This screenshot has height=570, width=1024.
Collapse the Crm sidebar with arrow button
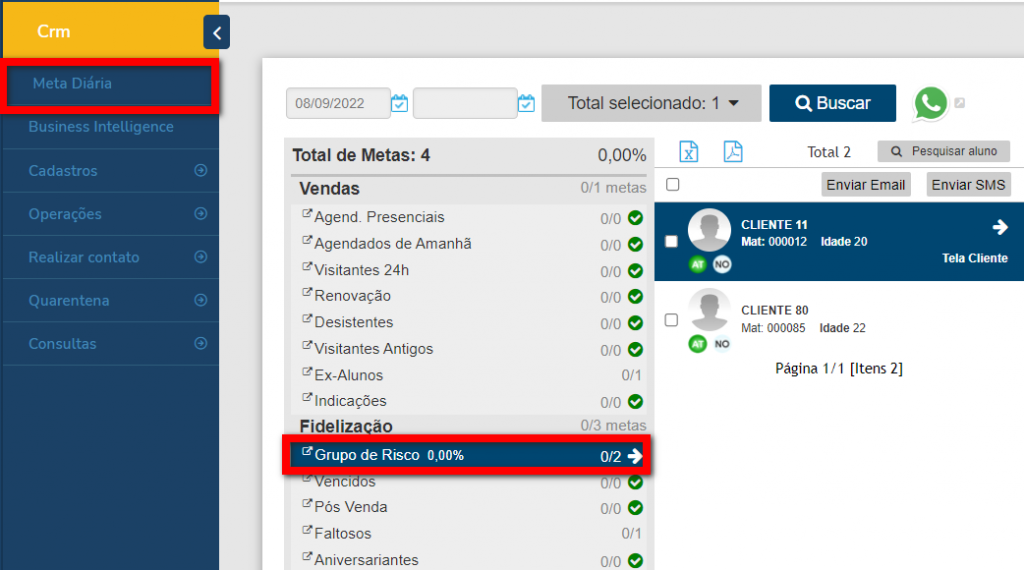216,32
